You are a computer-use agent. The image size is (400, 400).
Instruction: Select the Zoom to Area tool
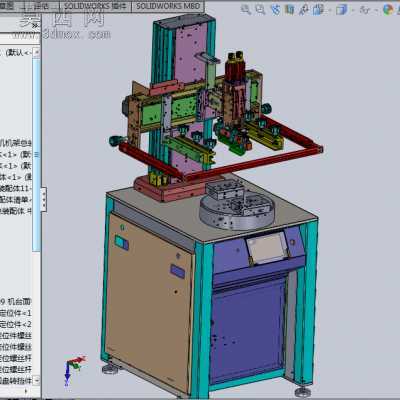click(x=260, y=10)
